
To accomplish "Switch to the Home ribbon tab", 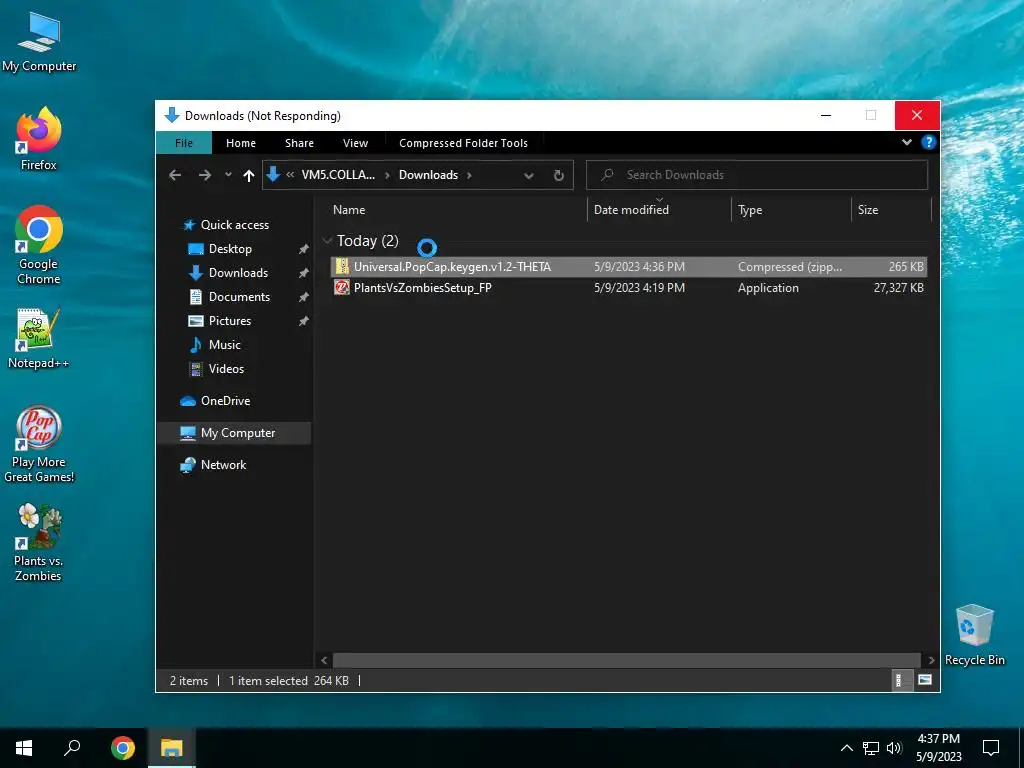I will 241,142.
